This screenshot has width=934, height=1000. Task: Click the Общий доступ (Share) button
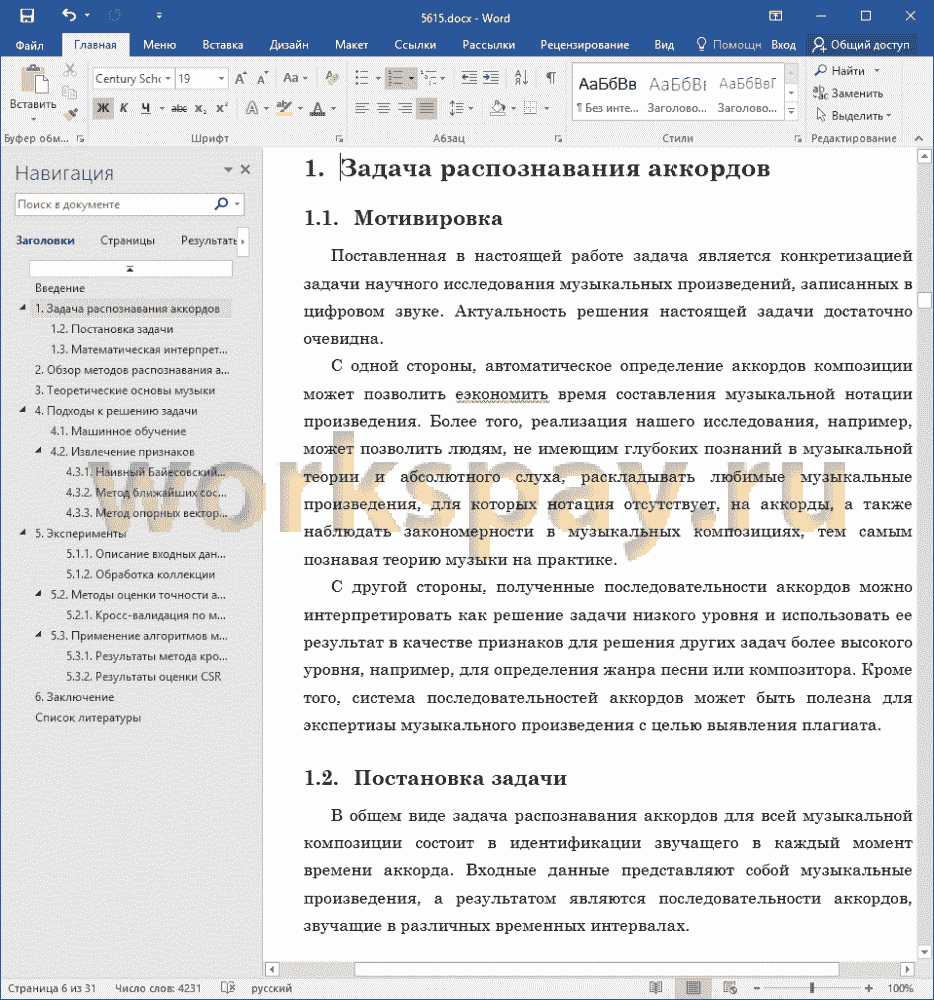coord(861,45)
